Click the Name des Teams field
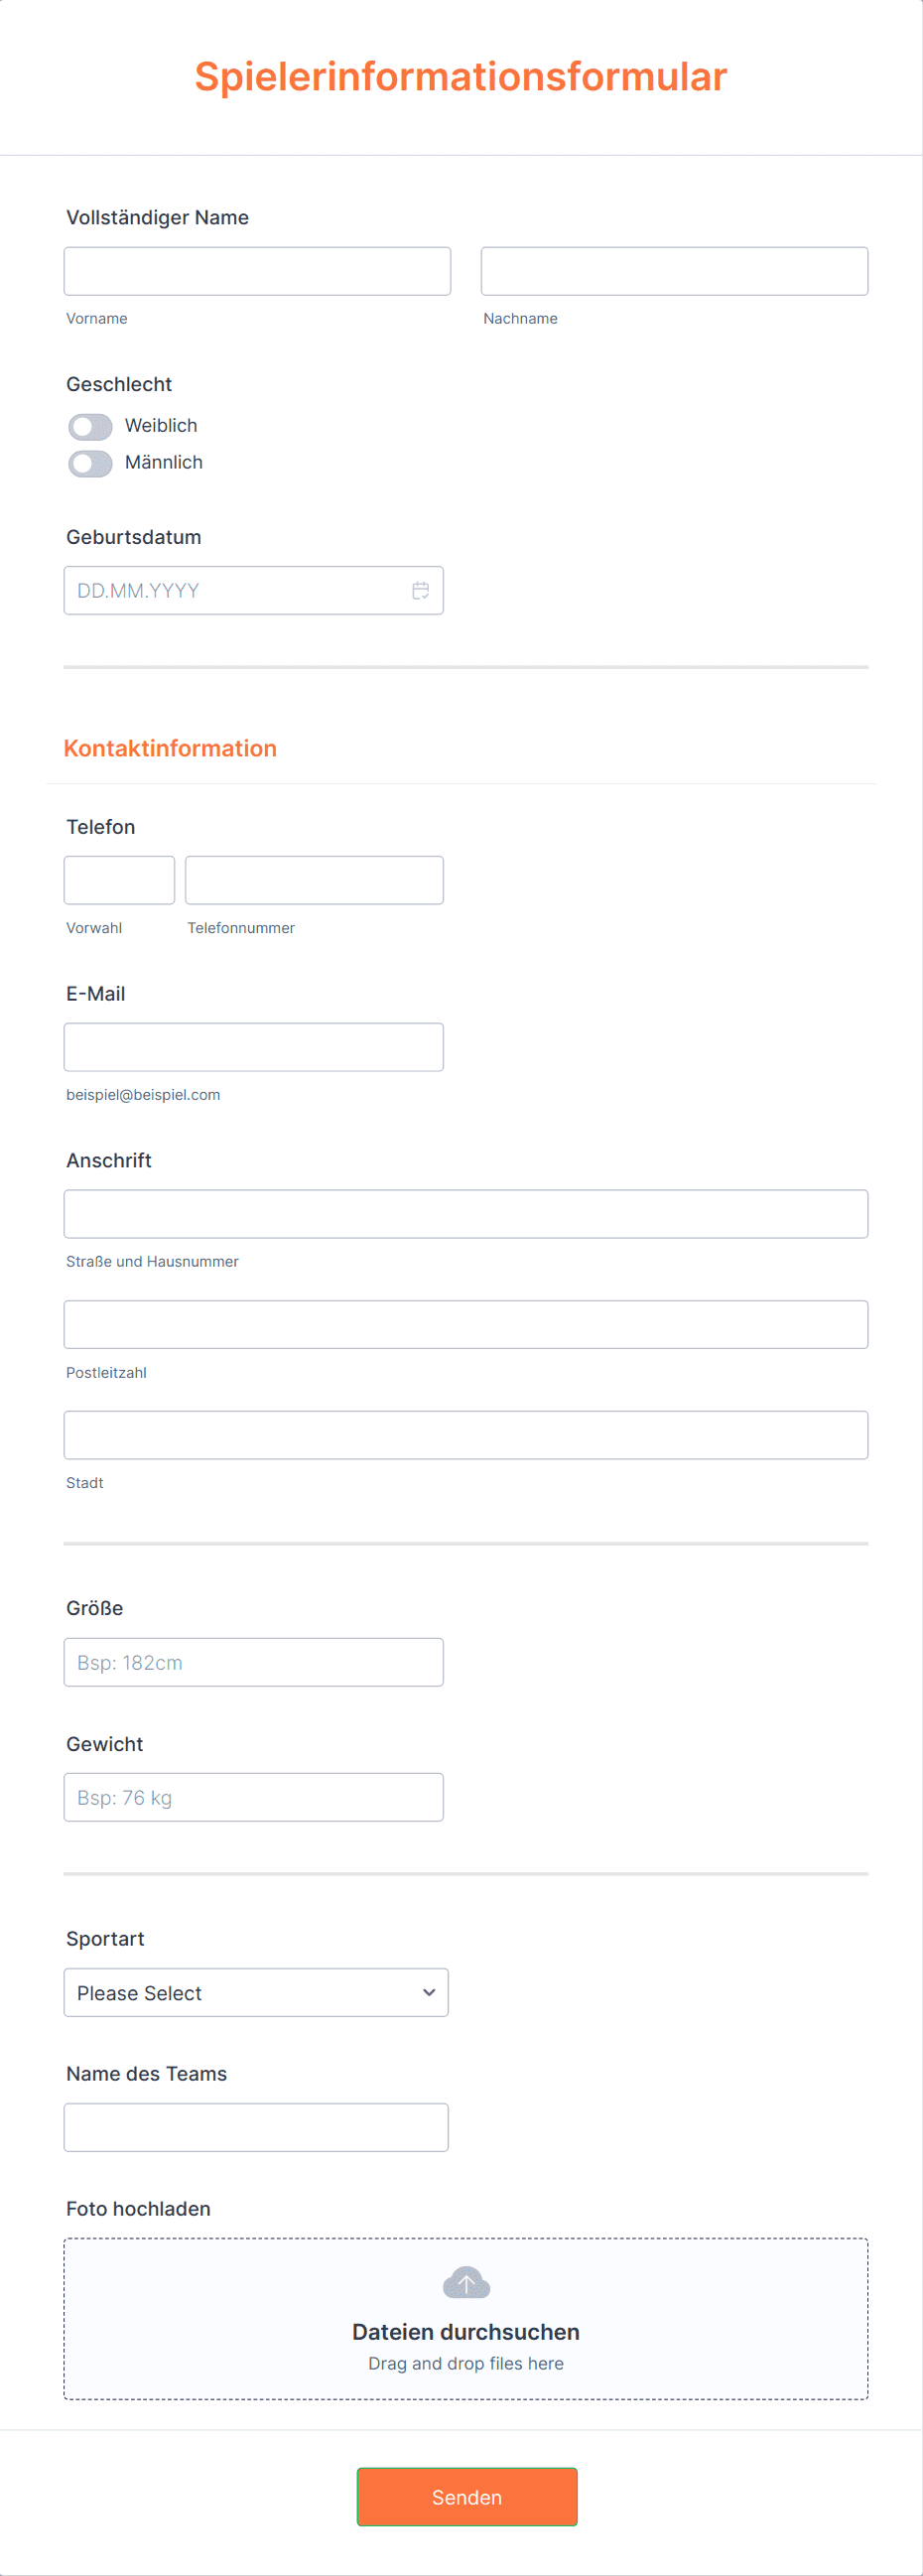The height and width of the screenshot is (2576, 923). coord(256,2127)
